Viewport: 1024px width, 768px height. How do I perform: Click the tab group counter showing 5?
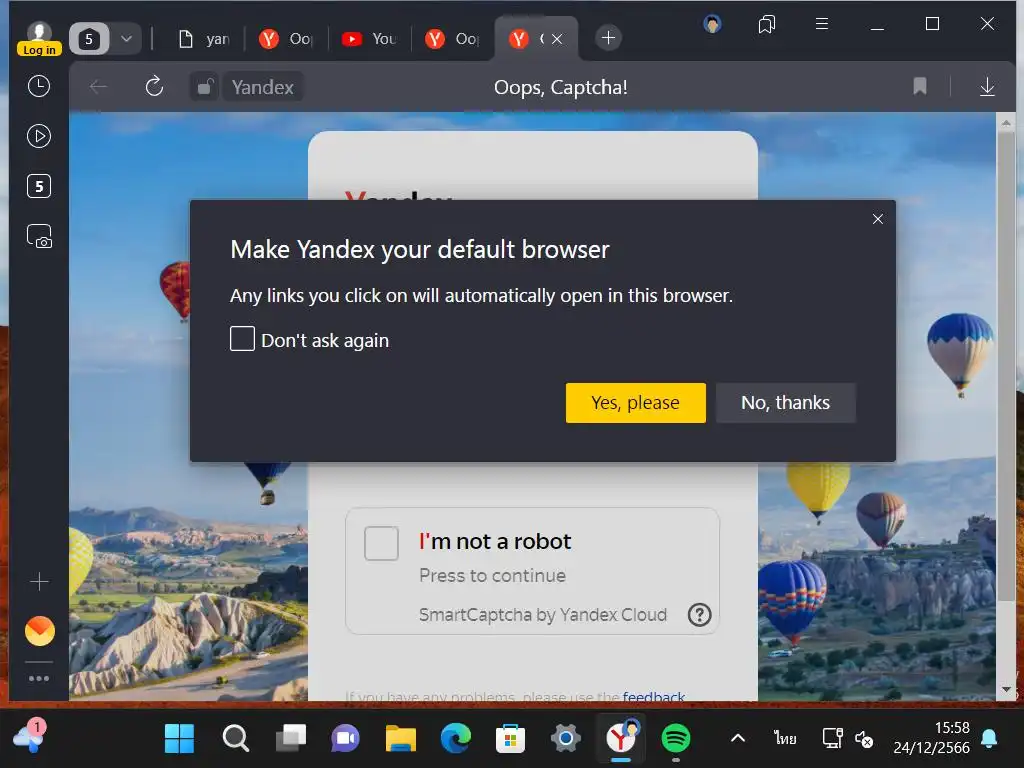pos(89,39)
